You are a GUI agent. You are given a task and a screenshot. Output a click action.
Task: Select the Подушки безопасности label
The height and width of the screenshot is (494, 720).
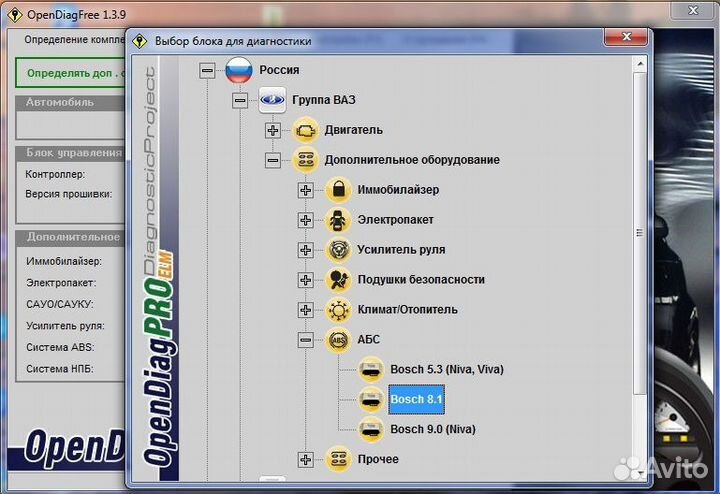(421, 280)
